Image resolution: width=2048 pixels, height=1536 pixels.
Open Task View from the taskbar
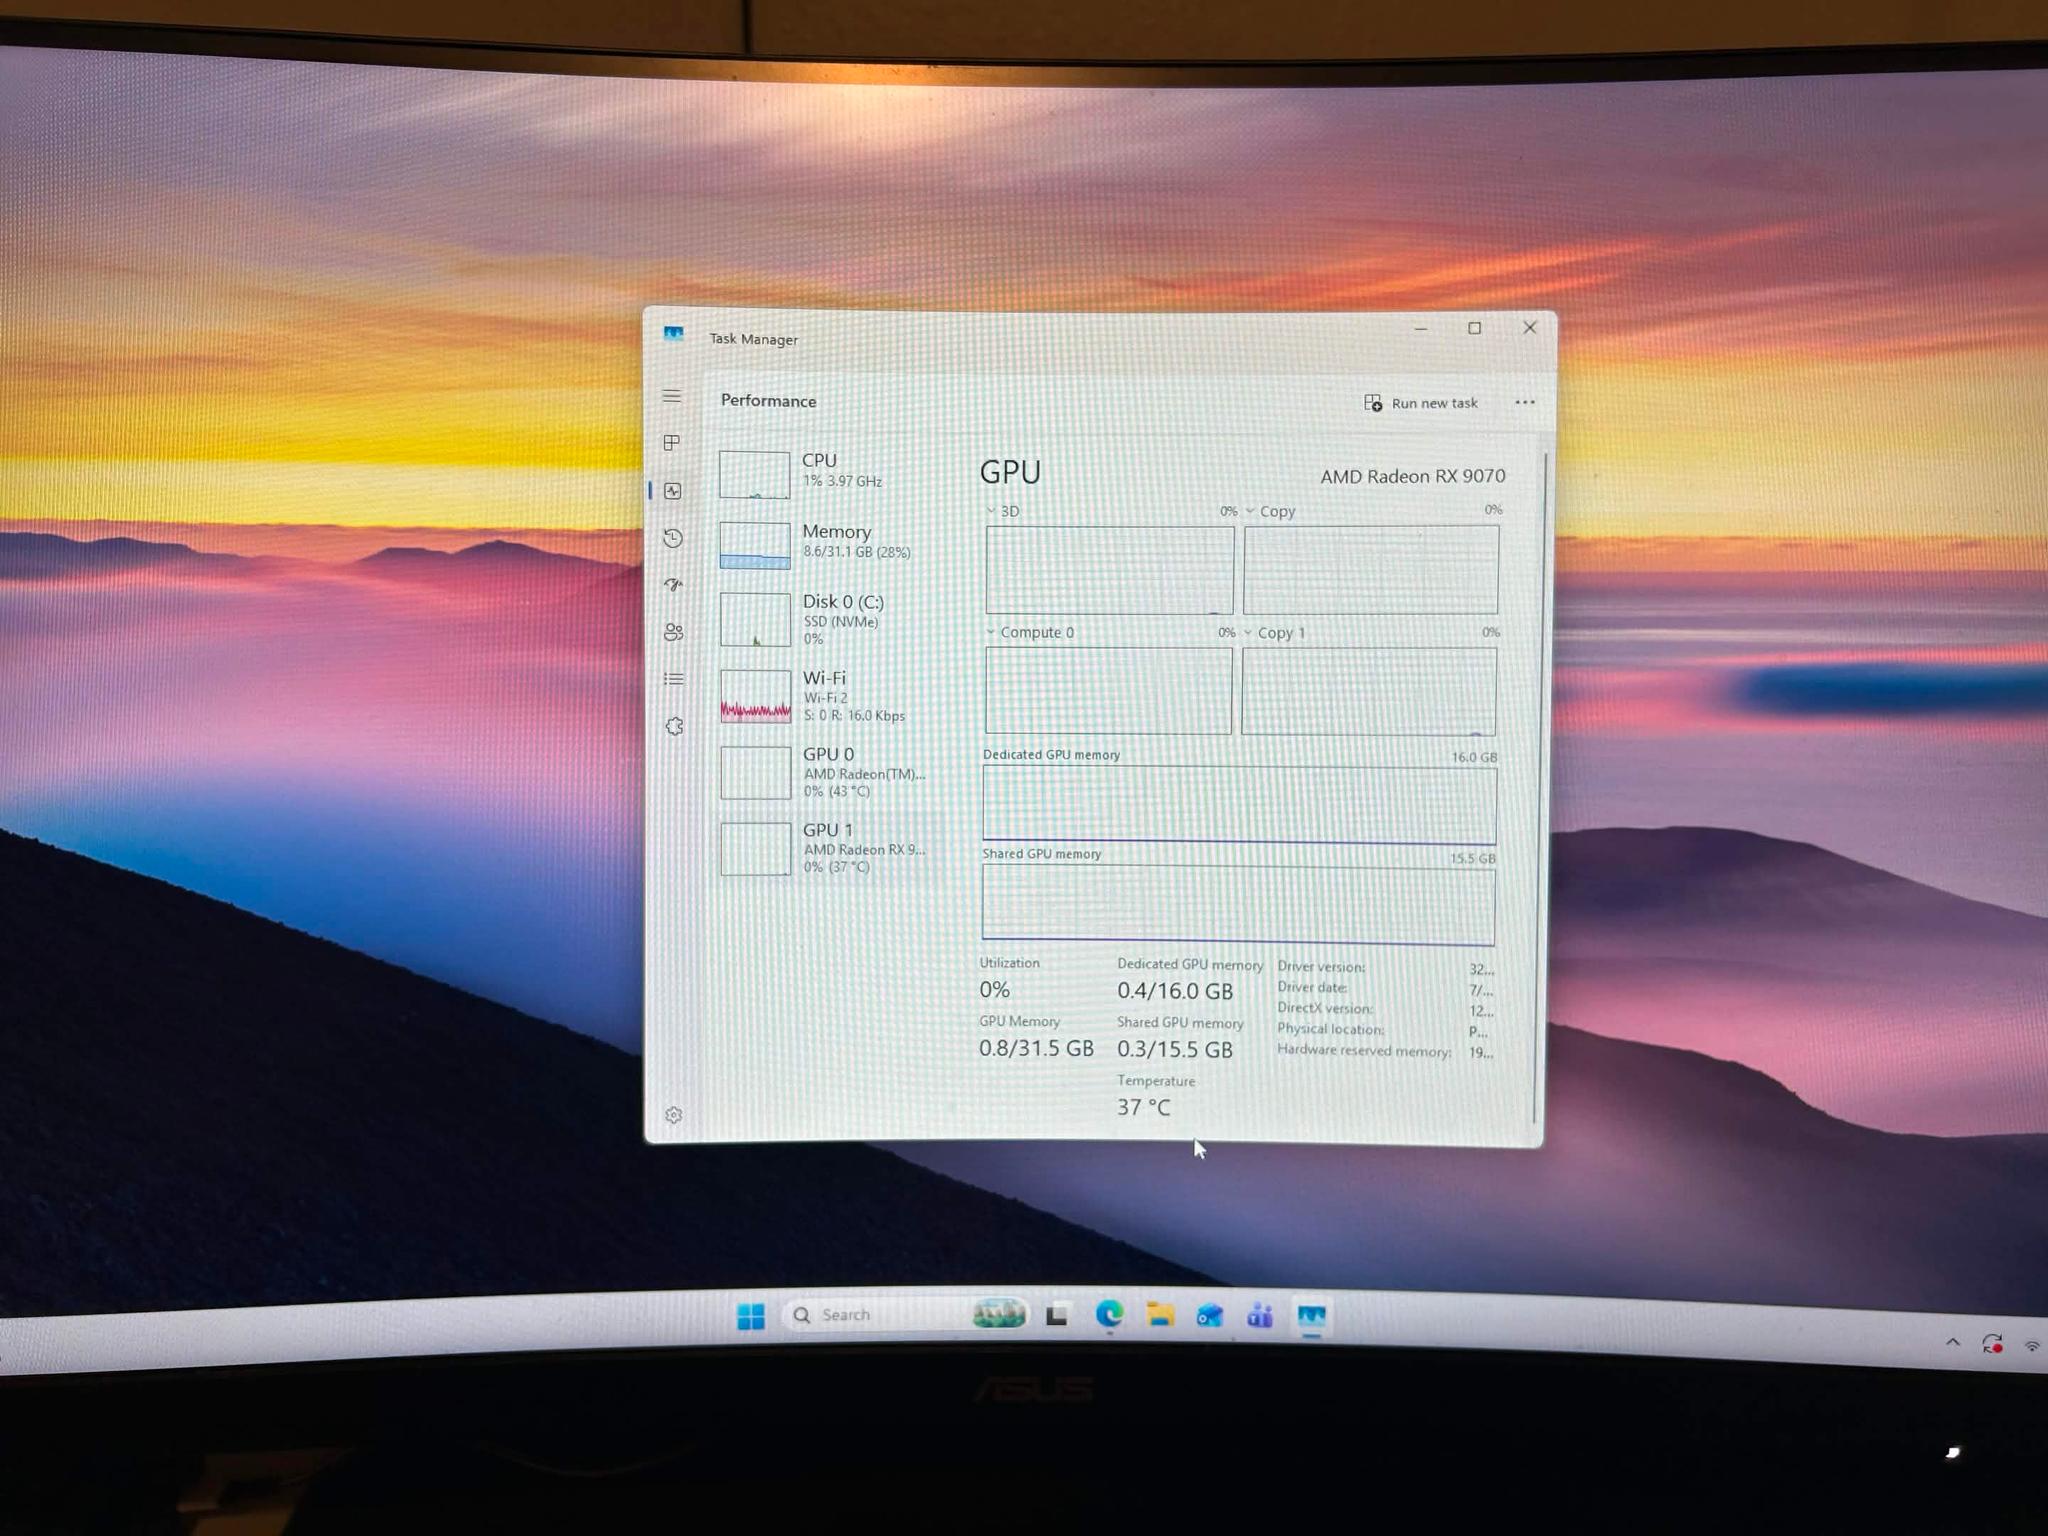point(1057,1315)
